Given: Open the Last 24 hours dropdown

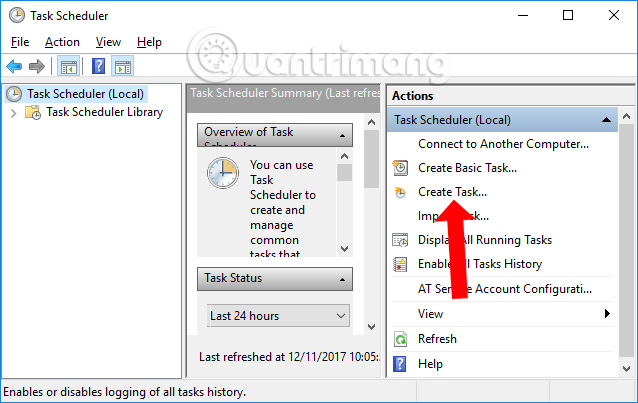Looking at the screenshot, I should pos(278,315).
